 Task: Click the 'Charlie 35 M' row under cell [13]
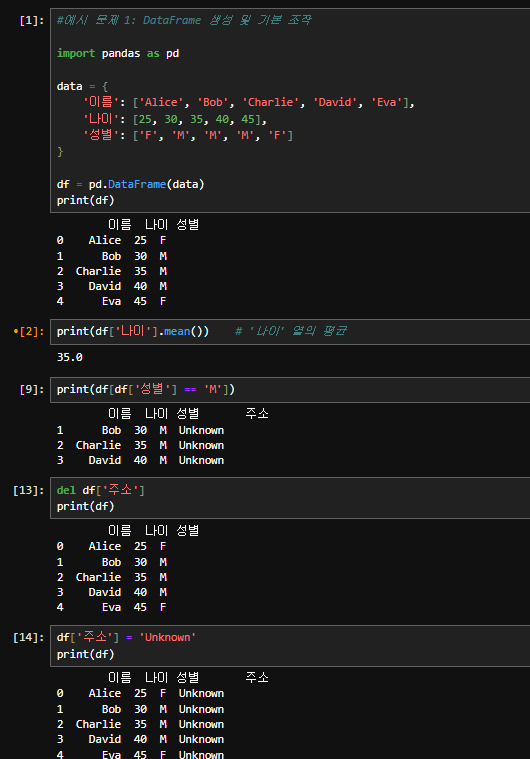112,577
